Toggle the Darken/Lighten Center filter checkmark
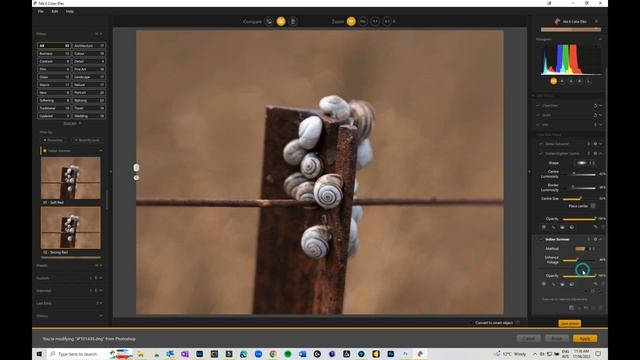640x360 pixels. (x=541, y=153)
